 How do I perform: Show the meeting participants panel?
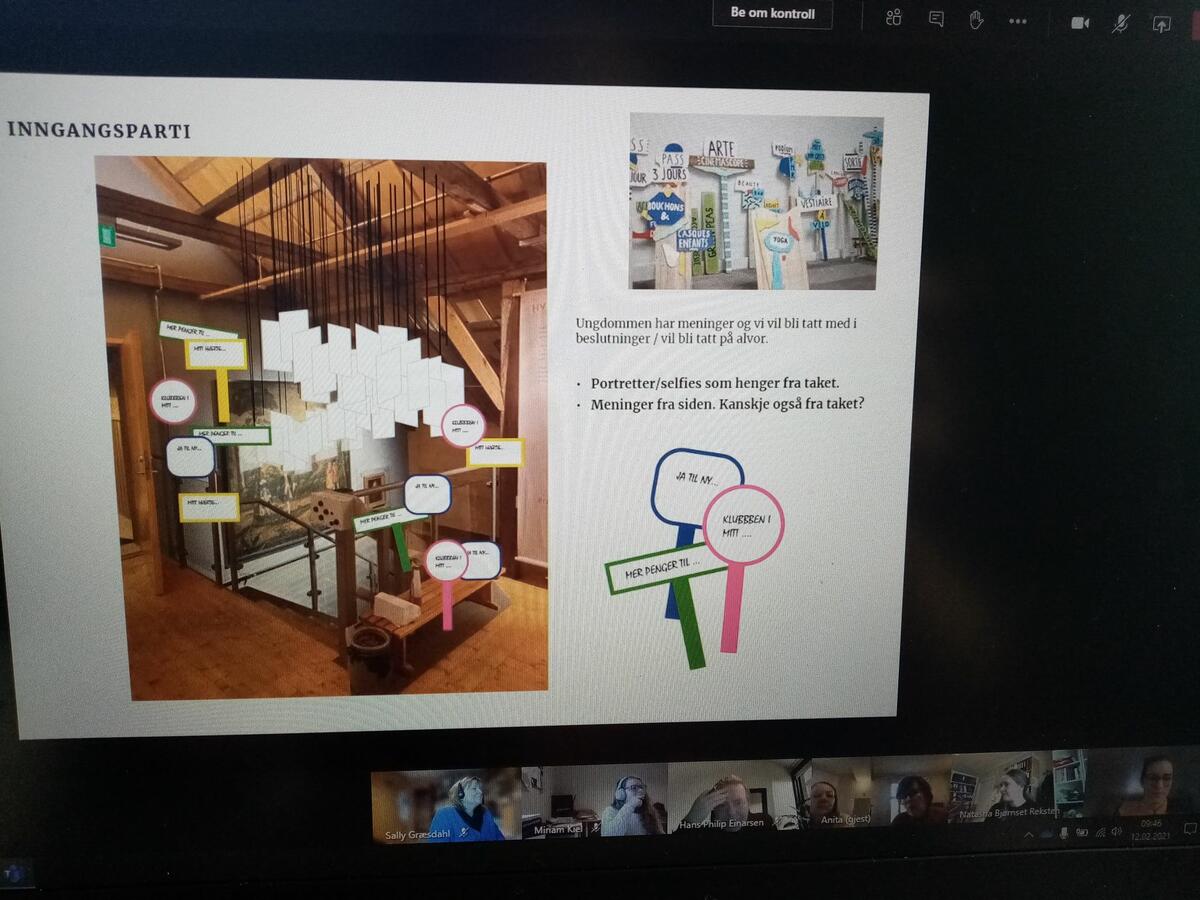894,19
